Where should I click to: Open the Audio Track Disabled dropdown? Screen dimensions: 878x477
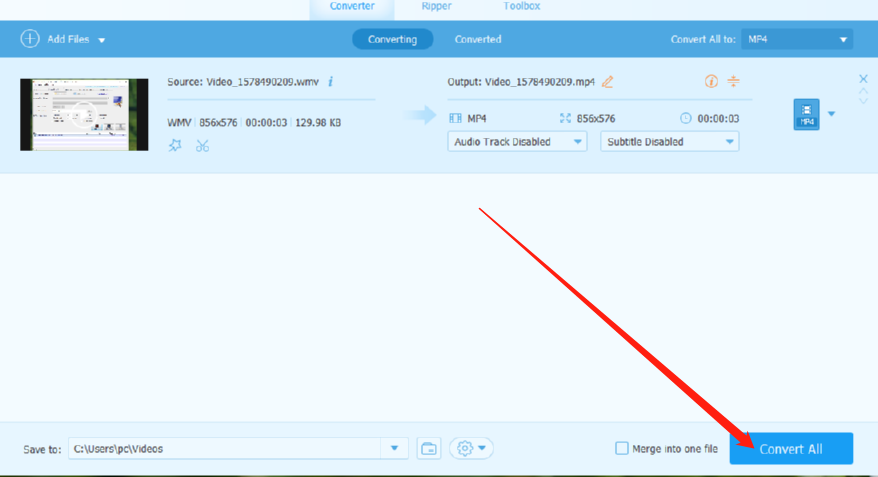click(x=517, y=142)
